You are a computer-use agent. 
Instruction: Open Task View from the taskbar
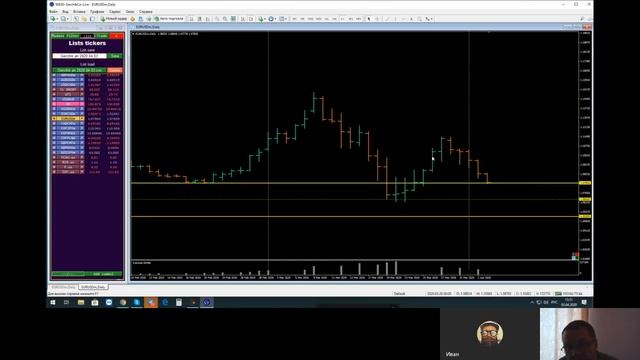coord(67,302)
